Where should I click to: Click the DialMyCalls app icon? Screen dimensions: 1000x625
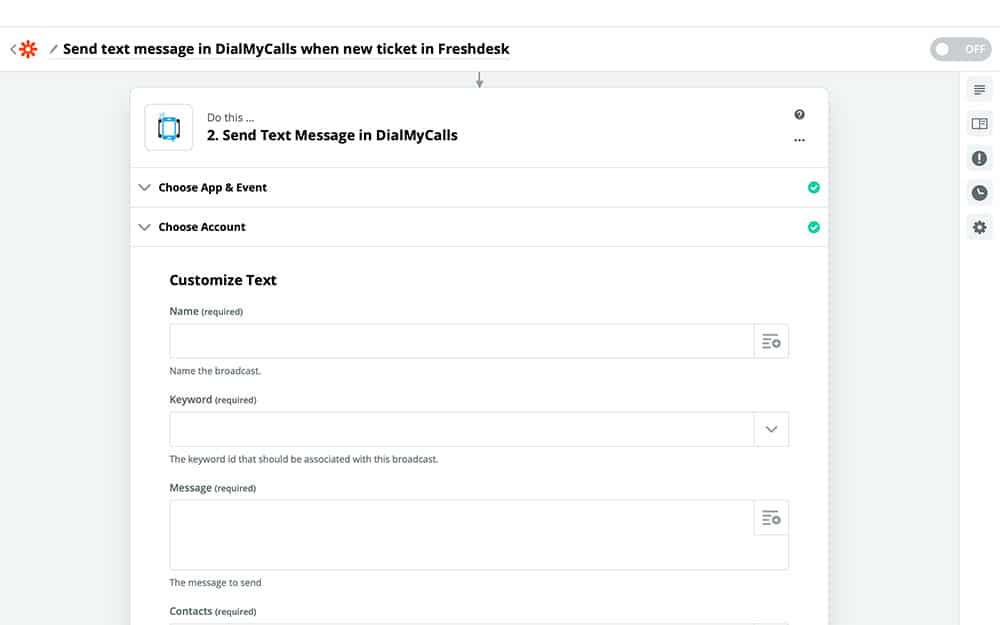coord(169,128)
